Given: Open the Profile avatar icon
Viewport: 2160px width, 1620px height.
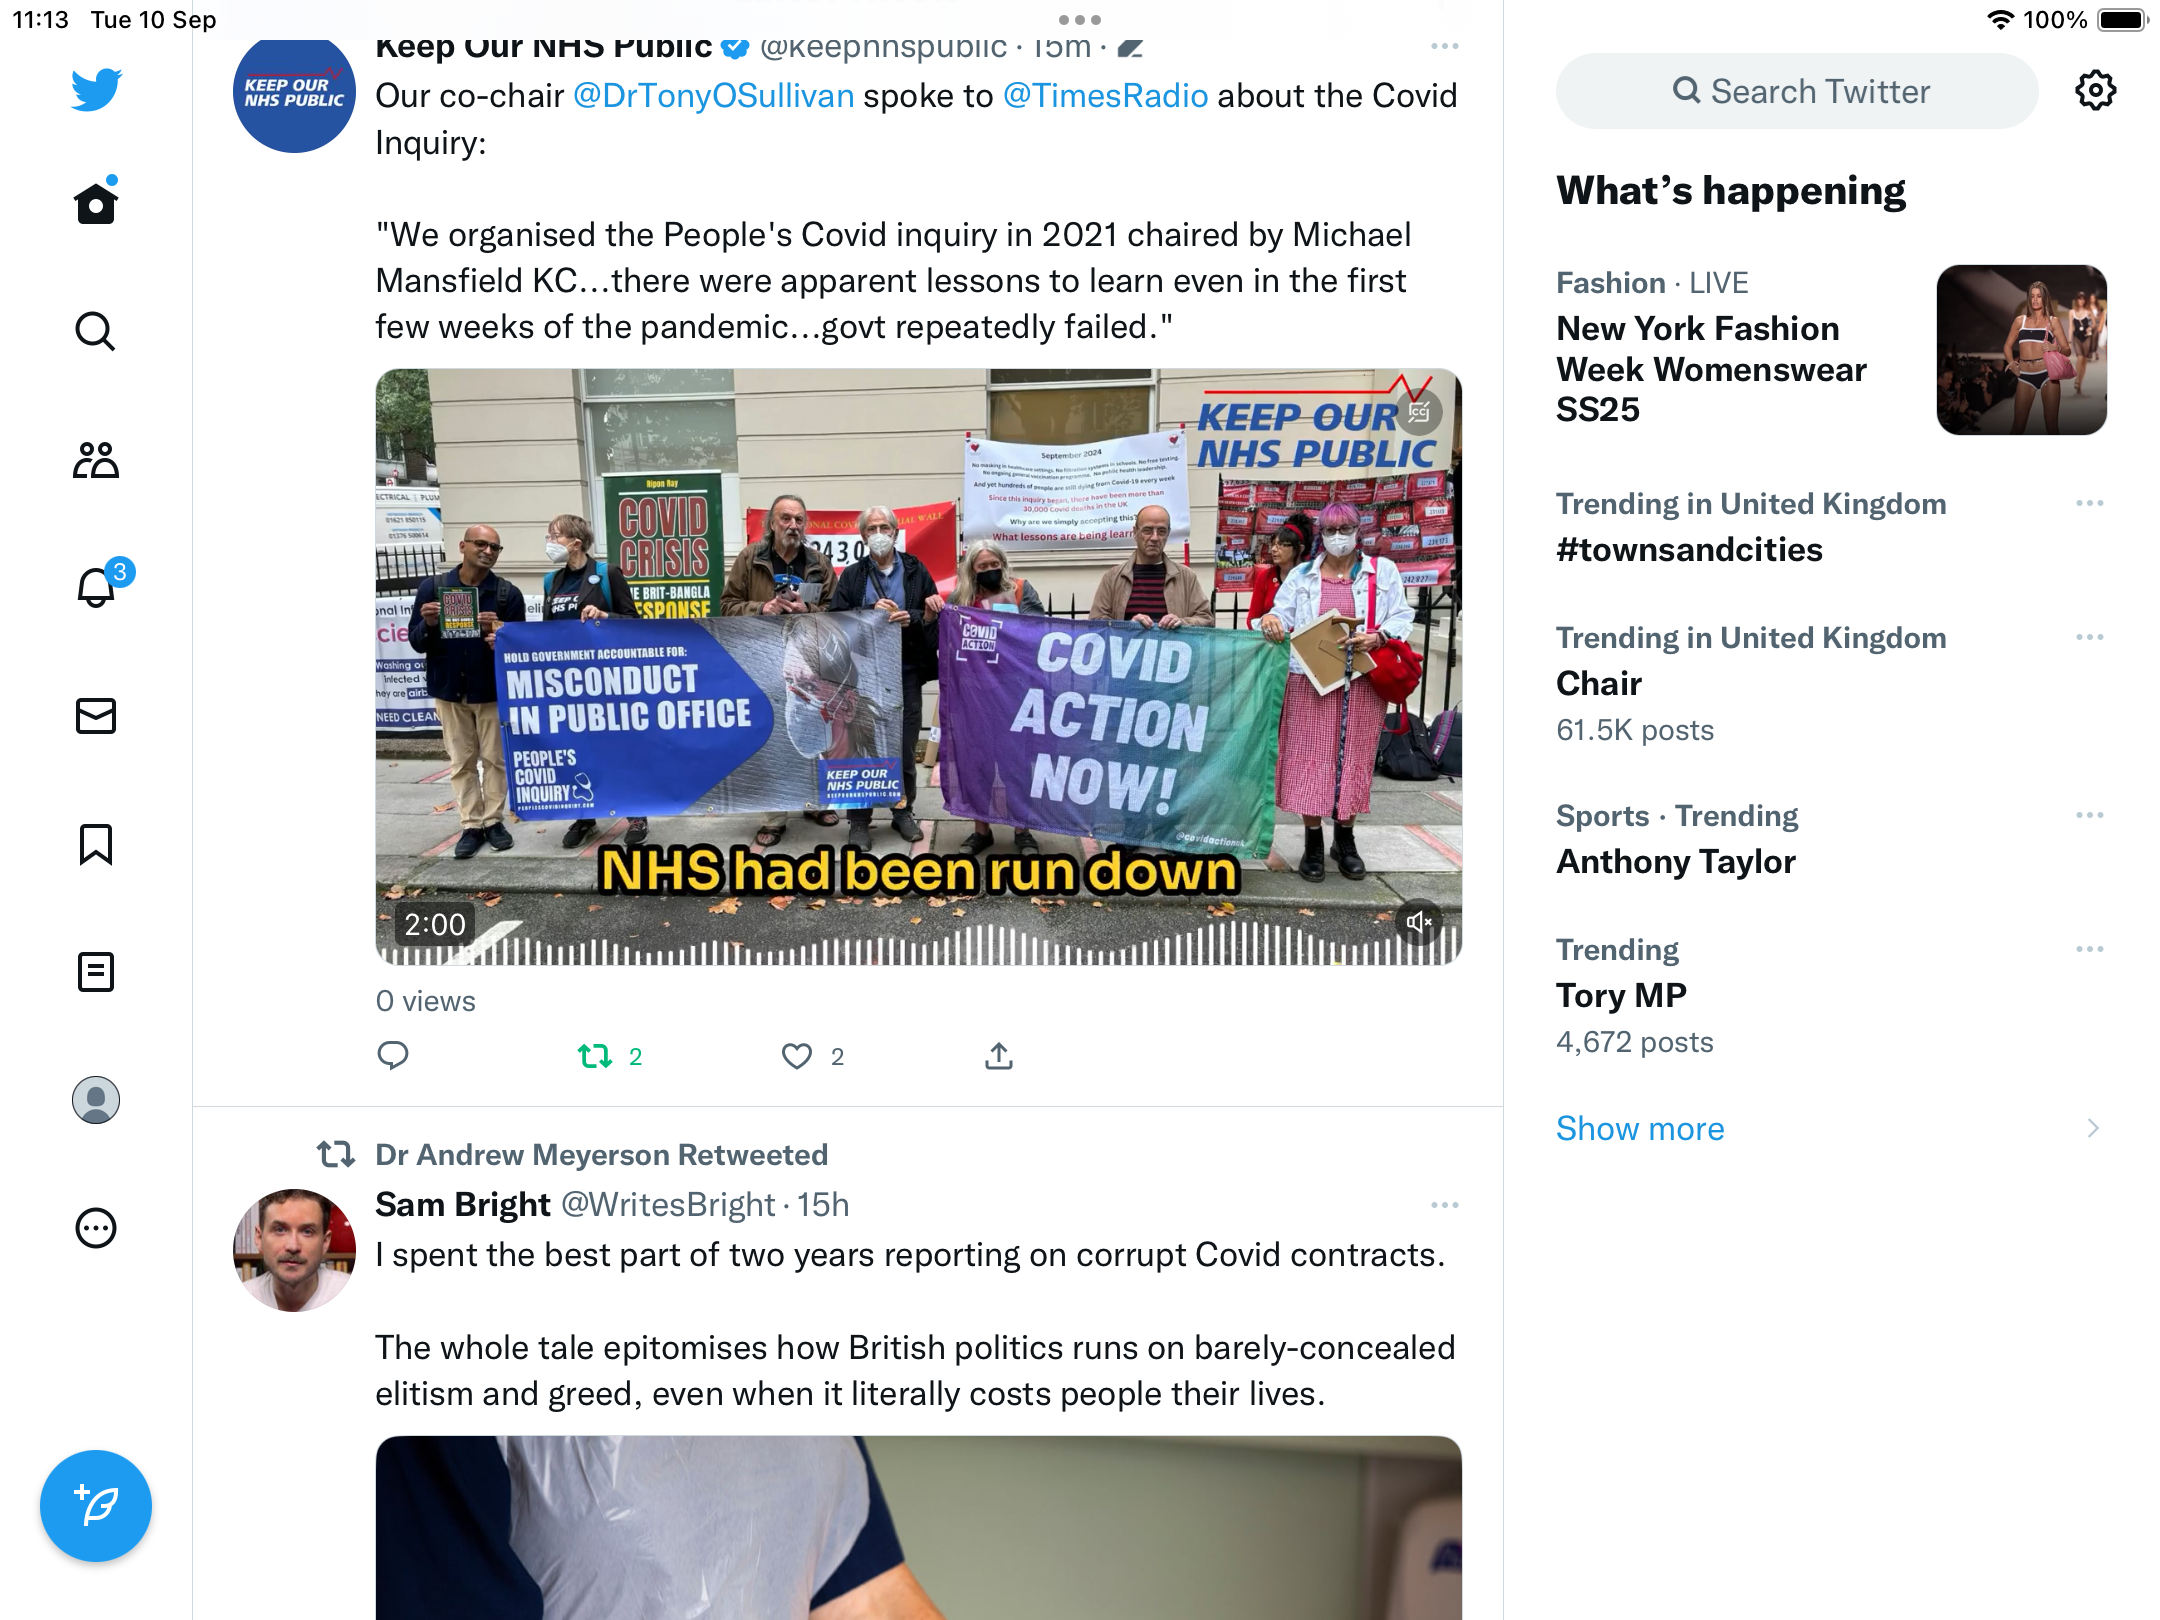Looking at the screenshot, I should pyautogui.click(x=96, y=1100).
